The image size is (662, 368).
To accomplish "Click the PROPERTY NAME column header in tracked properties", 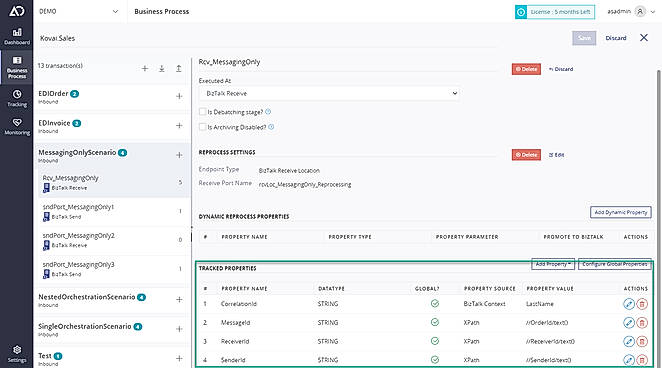I will pos(244,289).
